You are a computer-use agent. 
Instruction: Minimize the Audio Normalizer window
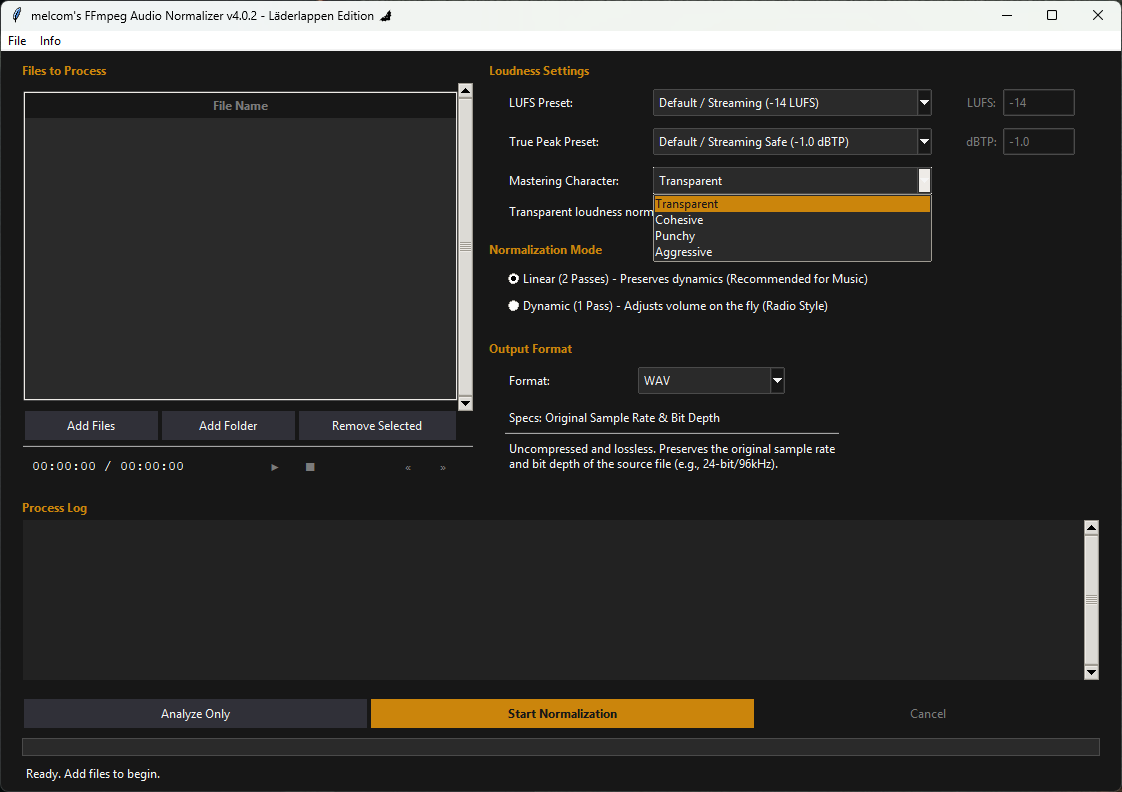(x=1007, y=15)
